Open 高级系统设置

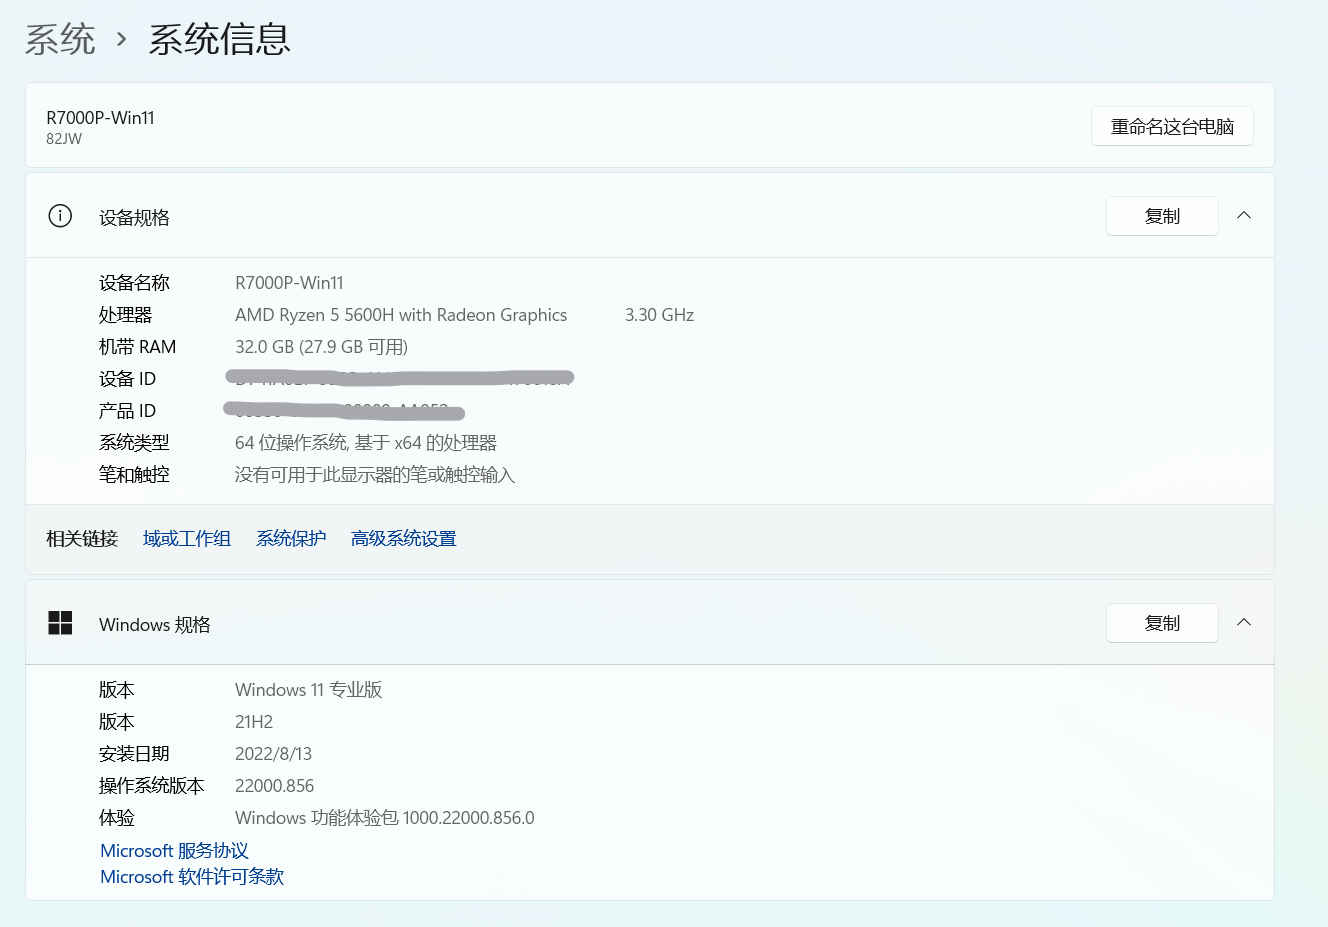point(403,538)
